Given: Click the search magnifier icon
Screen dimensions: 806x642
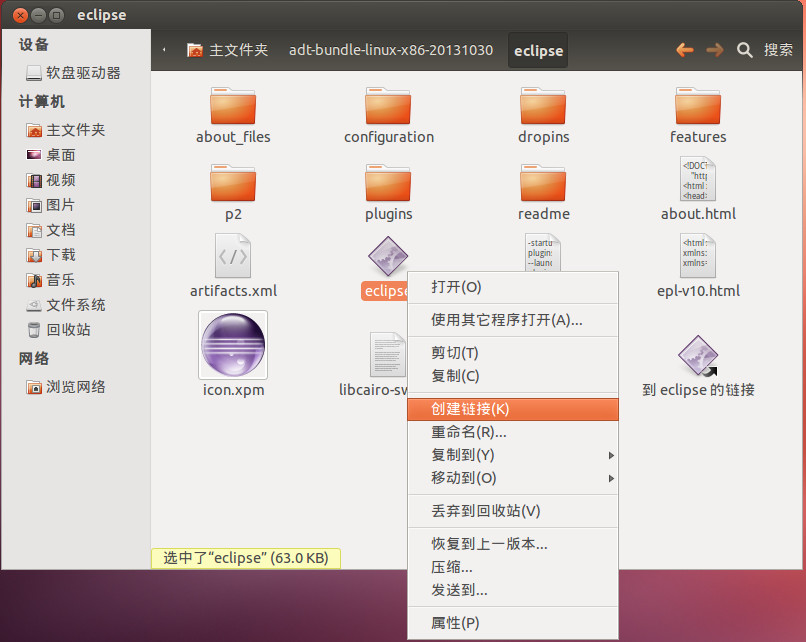Looking at the screenshot, I should point(744,50).
